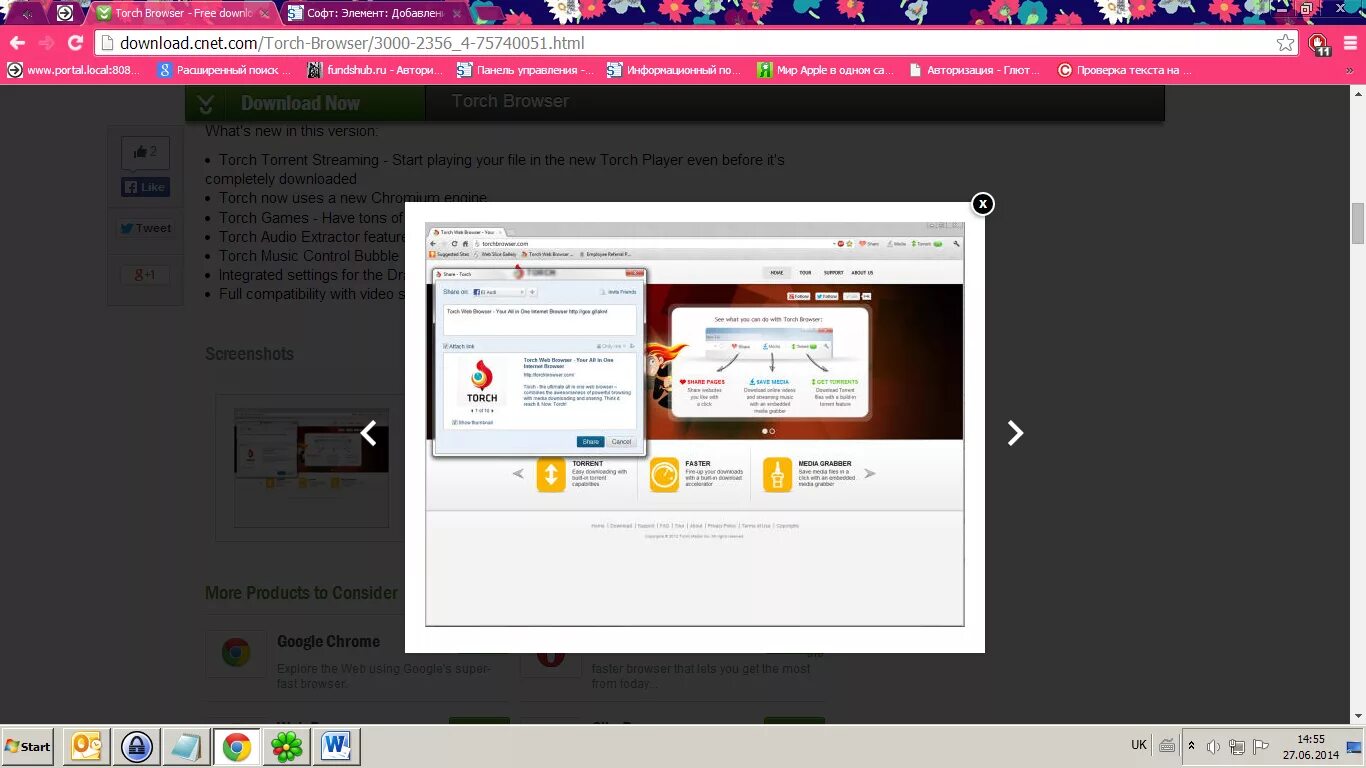
Task: Click the Google +1 button
Action: point(146,274)
